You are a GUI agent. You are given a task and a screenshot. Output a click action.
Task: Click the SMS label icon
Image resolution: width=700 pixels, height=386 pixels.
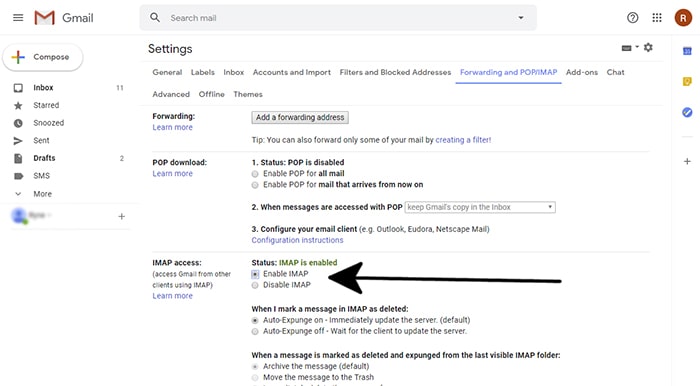pyautogui.click(x=18, y=176)
